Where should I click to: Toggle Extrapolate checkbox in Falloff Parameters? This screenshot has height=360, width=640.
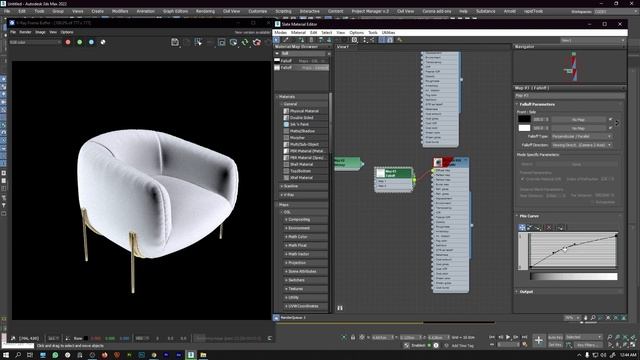coord(593,202)
